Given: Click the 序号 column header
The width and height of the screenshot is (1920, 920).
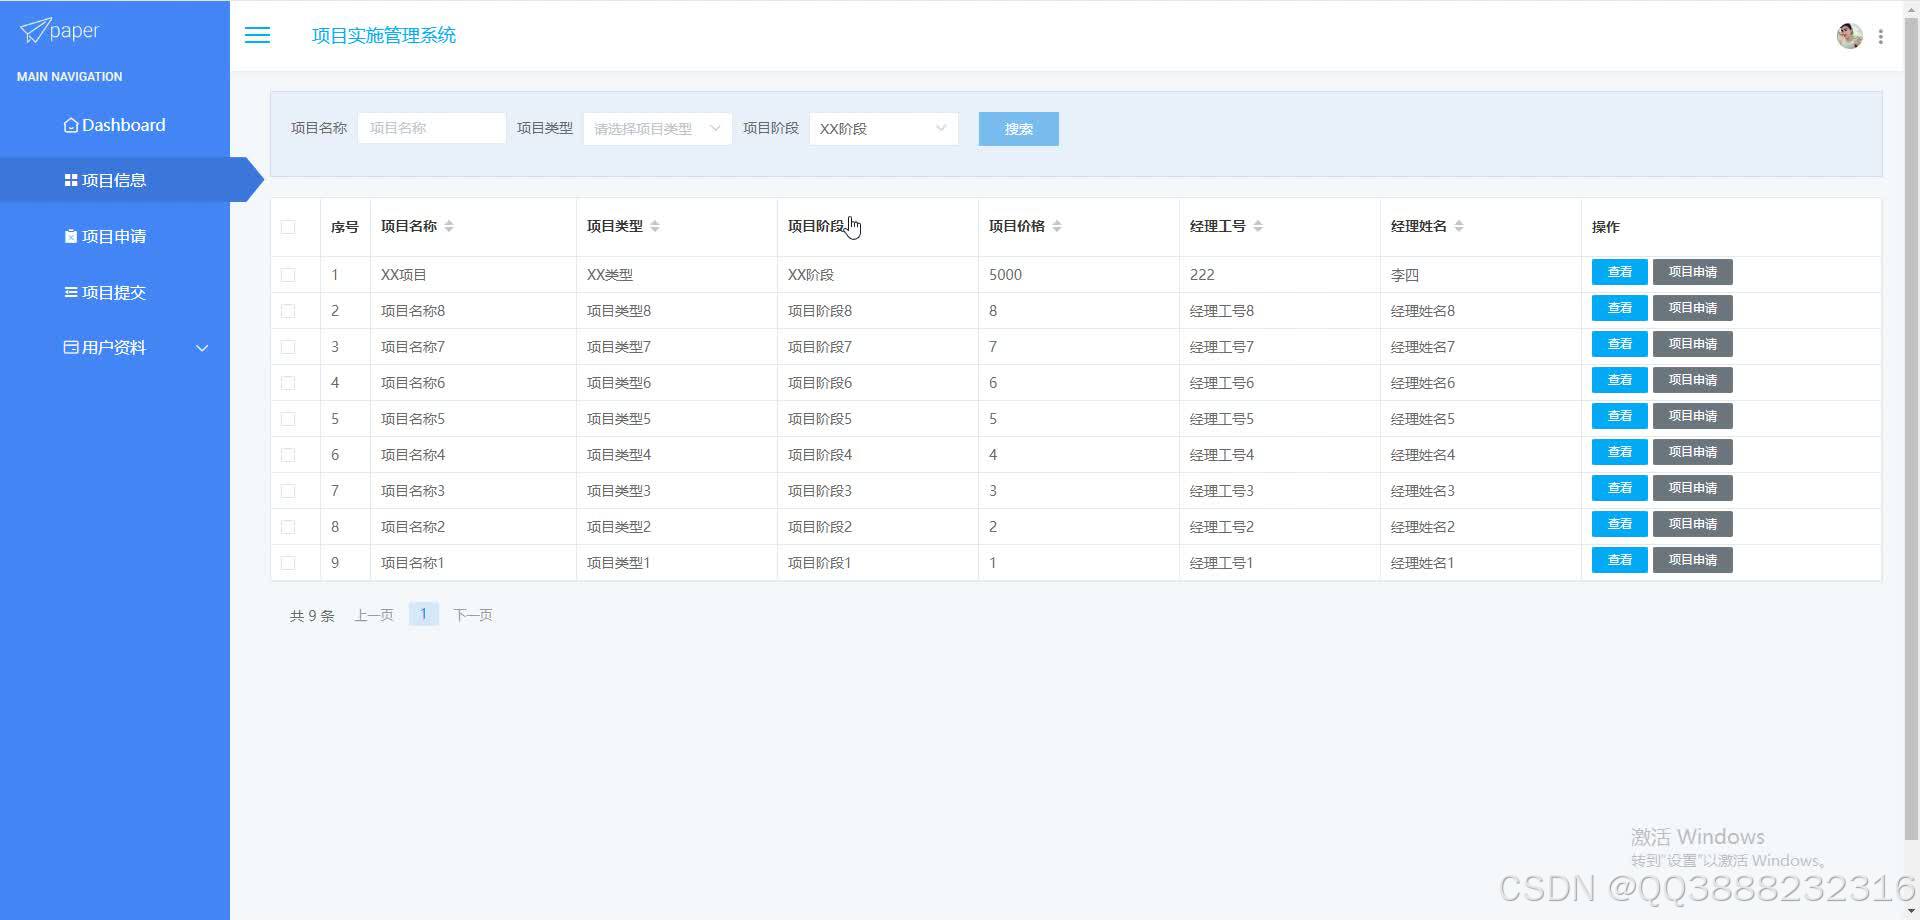Looking at the screenshot, I should [x=344, y=227].
